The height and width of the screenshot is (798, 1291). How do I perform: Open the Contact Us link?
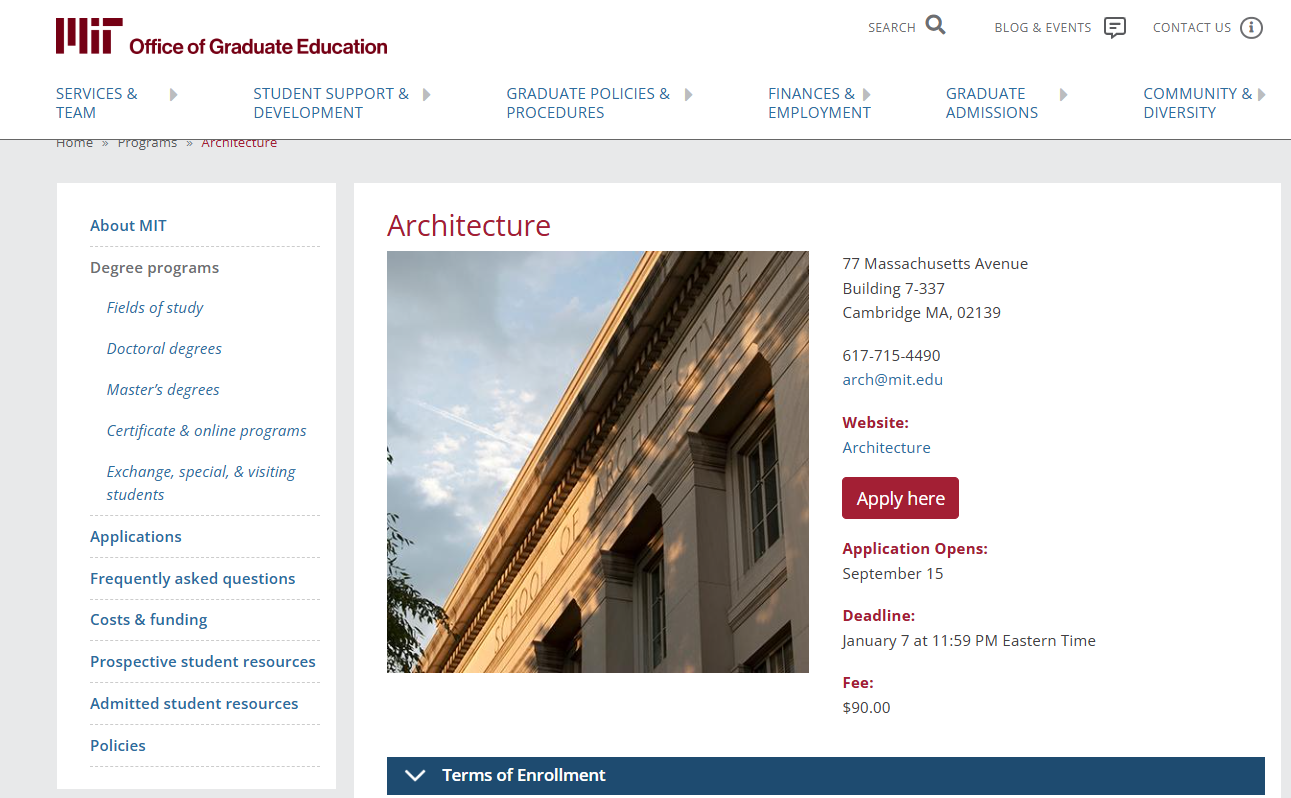pos(1192,28)
